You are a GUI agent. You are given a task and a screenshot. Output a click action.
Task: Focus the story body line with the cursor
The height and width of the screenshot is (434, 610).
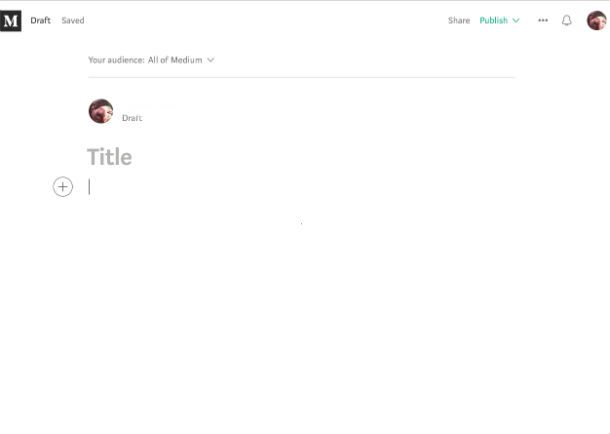coord(301,187)
